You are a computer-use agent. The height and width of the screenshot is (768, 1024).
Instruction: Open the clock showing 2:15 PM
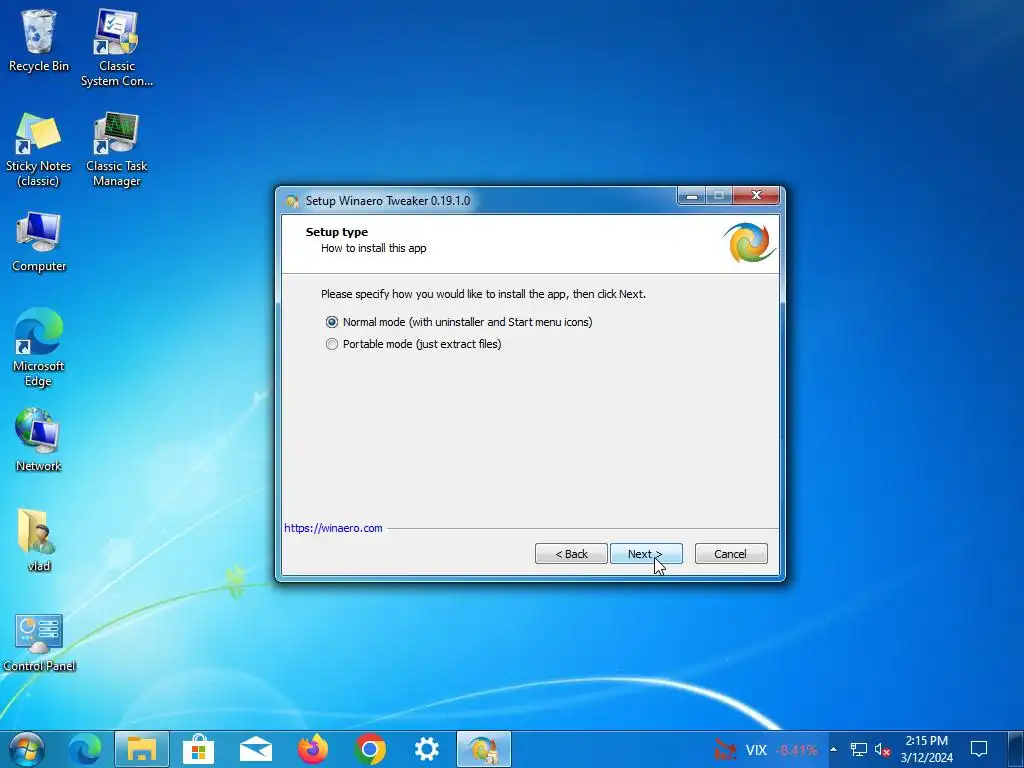pos(927,749)
